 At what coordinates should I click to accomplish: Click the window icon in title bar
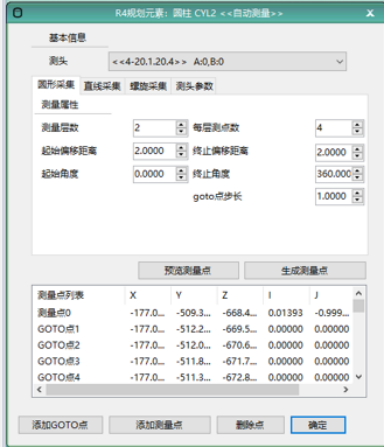pos(17,13)
